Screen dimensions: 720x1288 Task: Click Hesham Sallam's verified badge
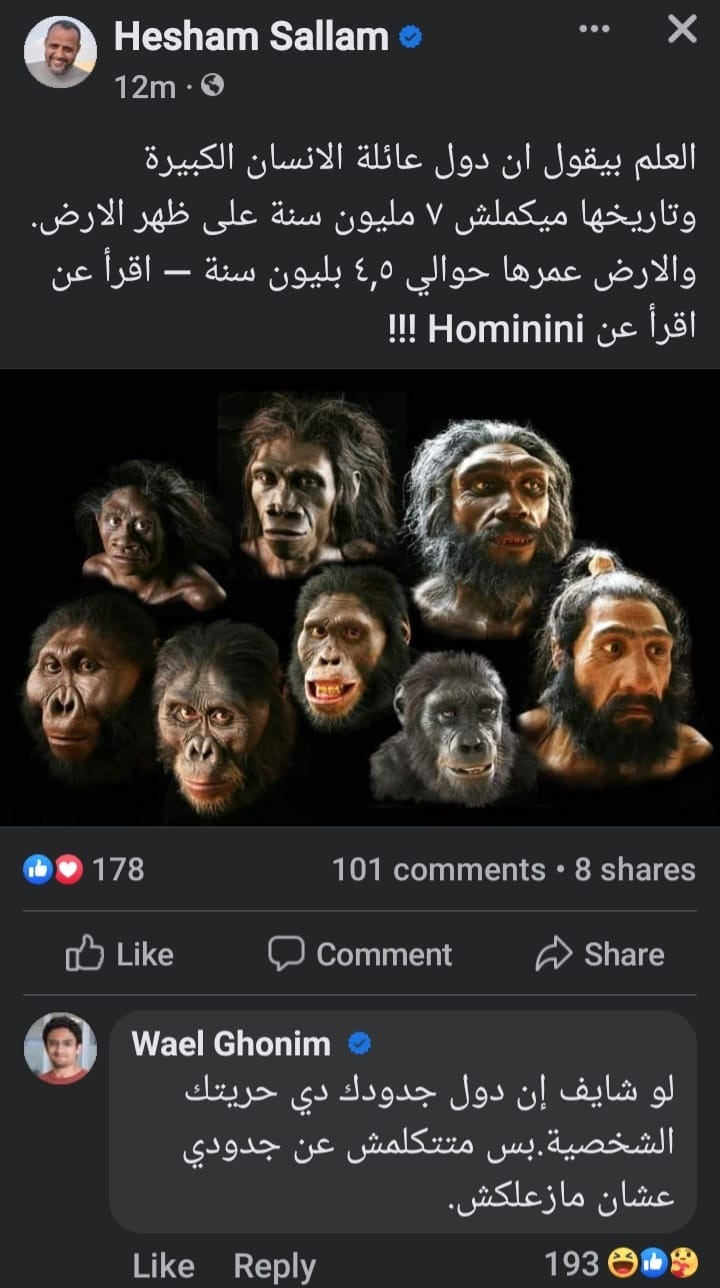(411, 38)
